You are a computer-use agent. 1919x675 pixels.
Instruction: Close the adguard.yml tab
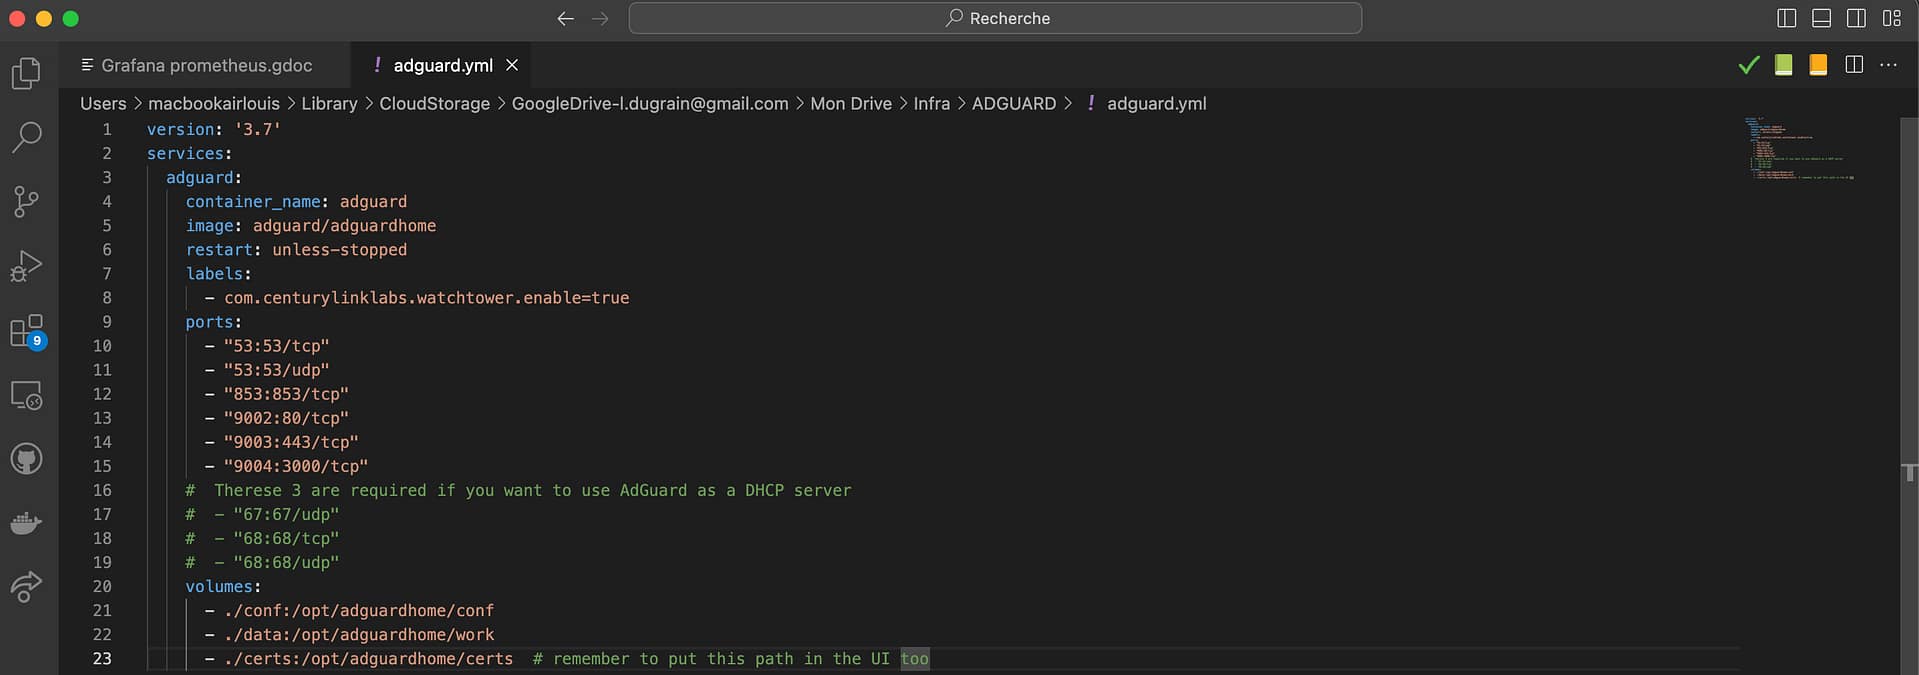(512, 65)
